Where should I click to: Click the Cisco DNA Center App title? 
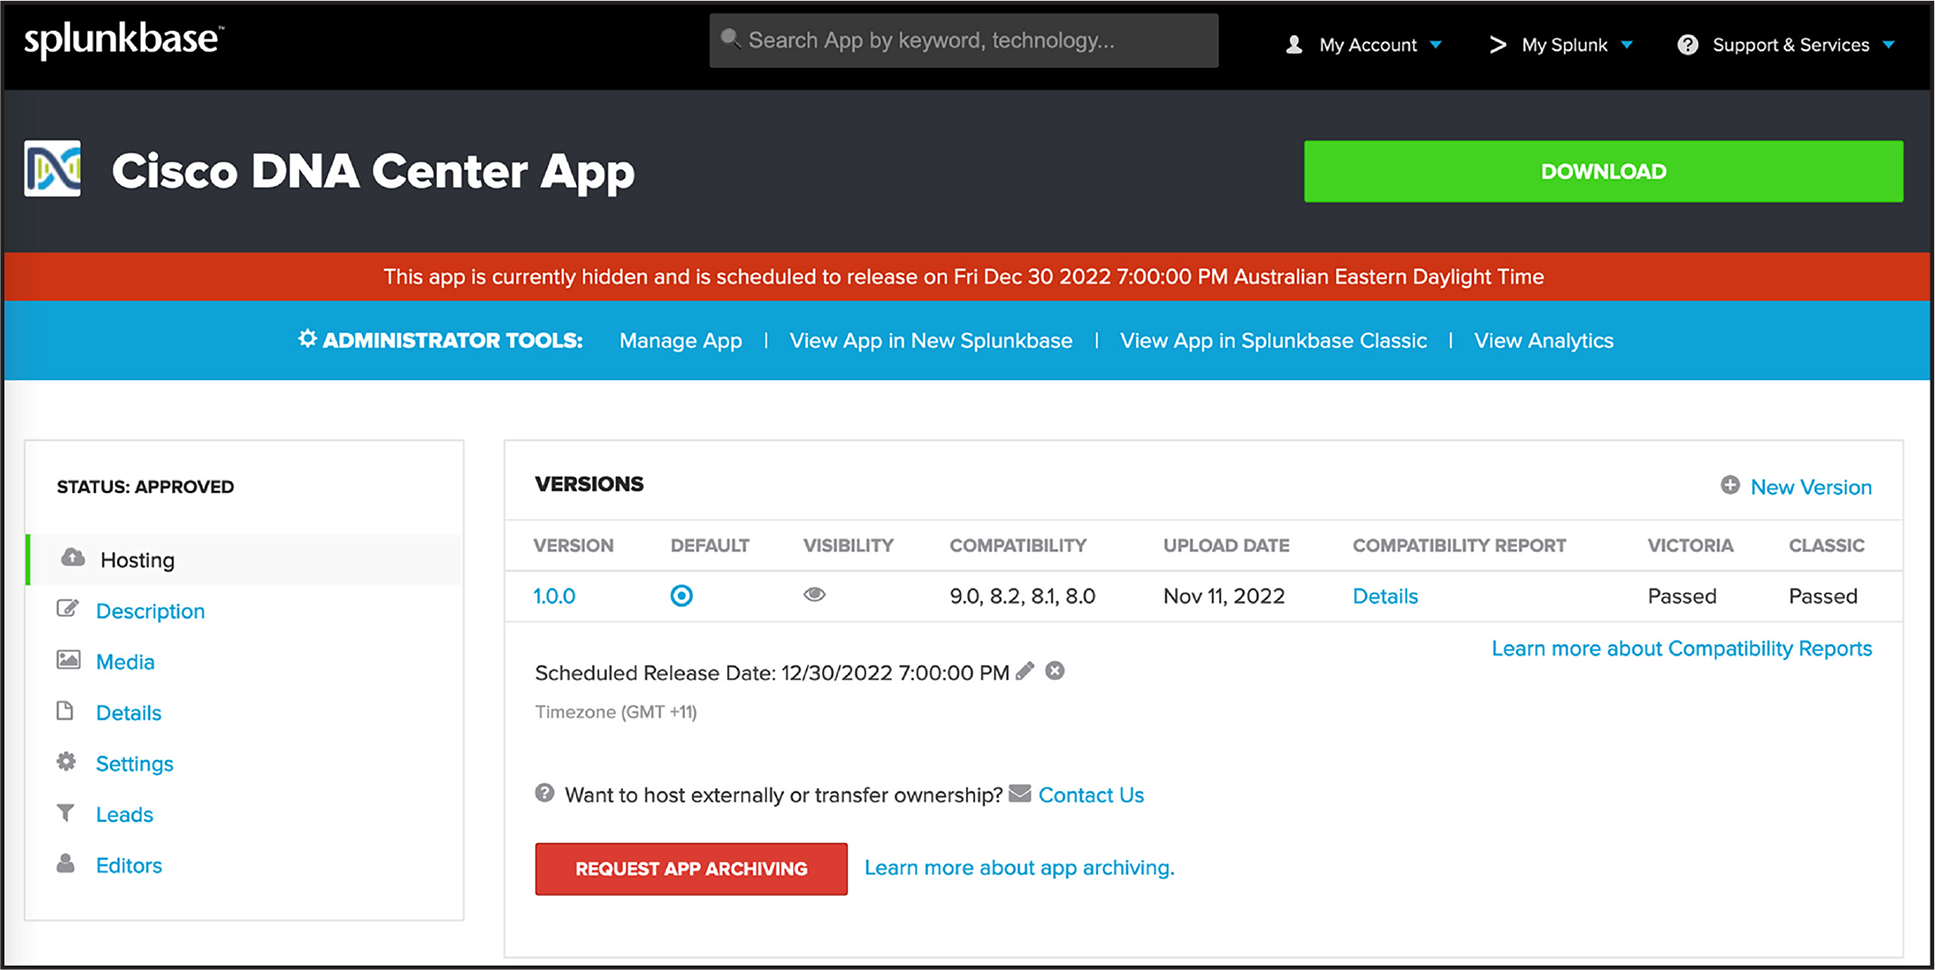click(373, 172)
